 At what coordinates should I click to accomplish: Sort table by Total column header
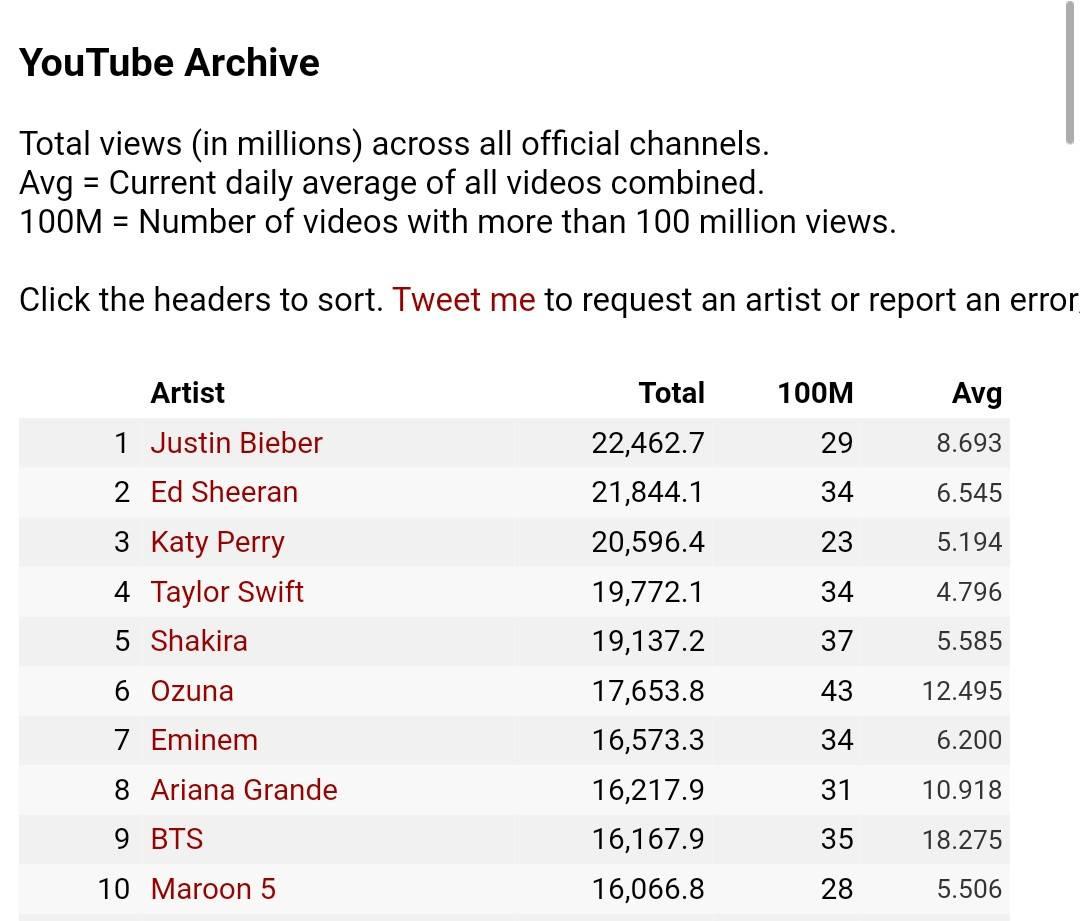672,393
